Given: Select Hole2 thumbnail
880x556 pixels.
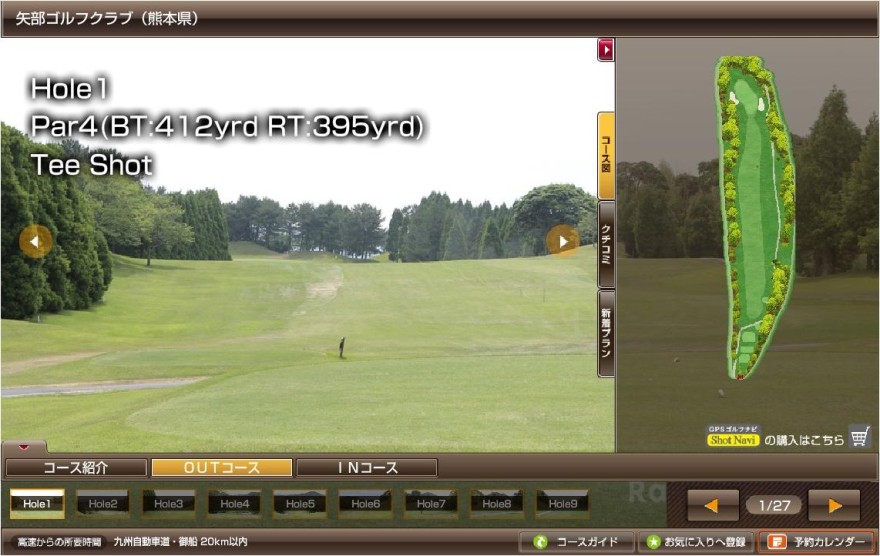Looking at the screenshot, I should point(102,504).
